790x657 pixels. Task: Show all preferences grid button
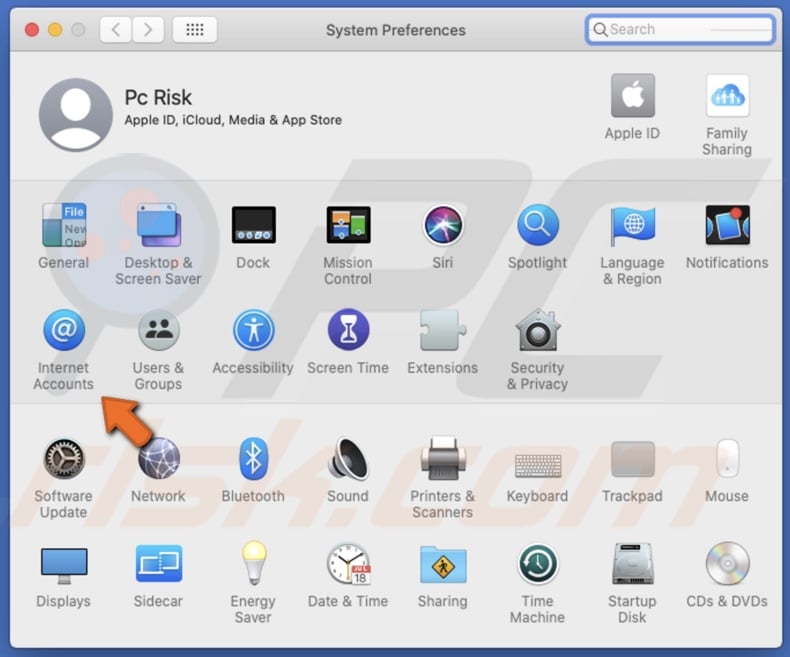195,30
